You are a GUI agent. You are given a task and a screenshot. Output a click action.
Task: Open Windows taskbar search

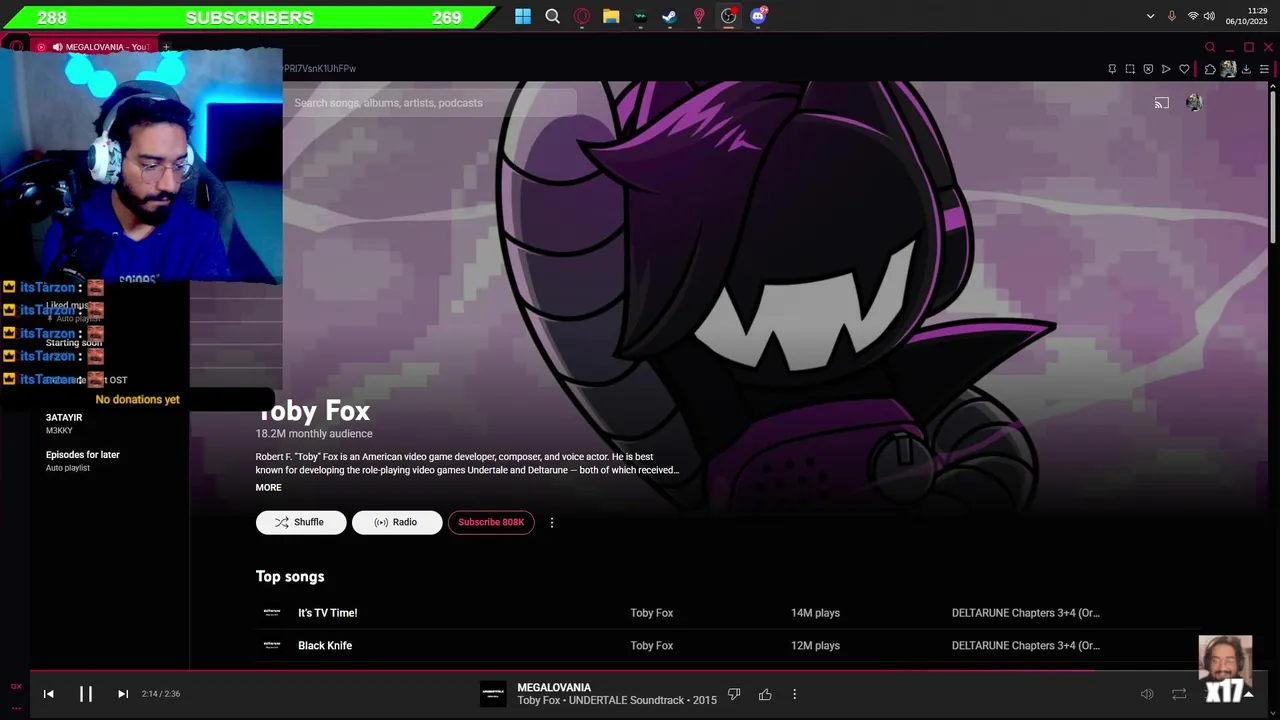pyautogui.click(x=552, y=16)
